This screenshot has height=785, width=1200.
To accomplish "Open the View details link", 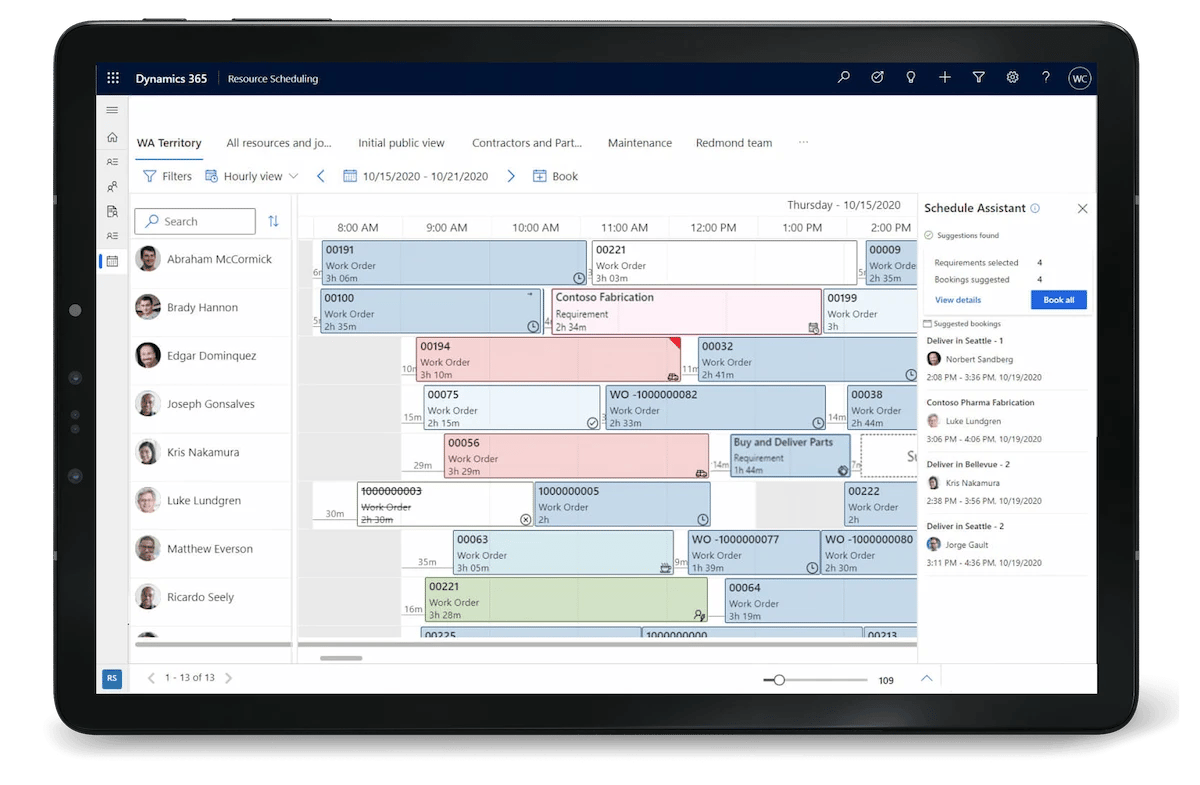I will pos(958,300).
